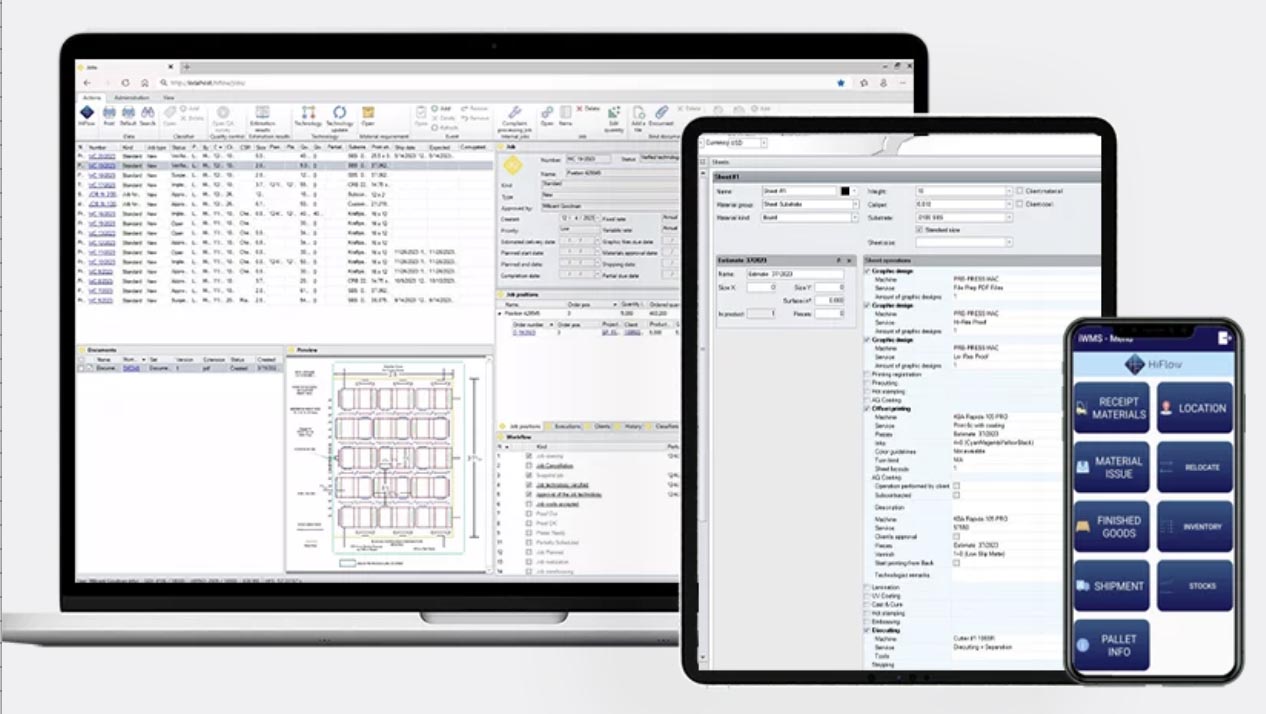The height and width of the screenshot is (714, 1266).
Task: Open the History tab in job panel
Action: click(x=632, y=426)
